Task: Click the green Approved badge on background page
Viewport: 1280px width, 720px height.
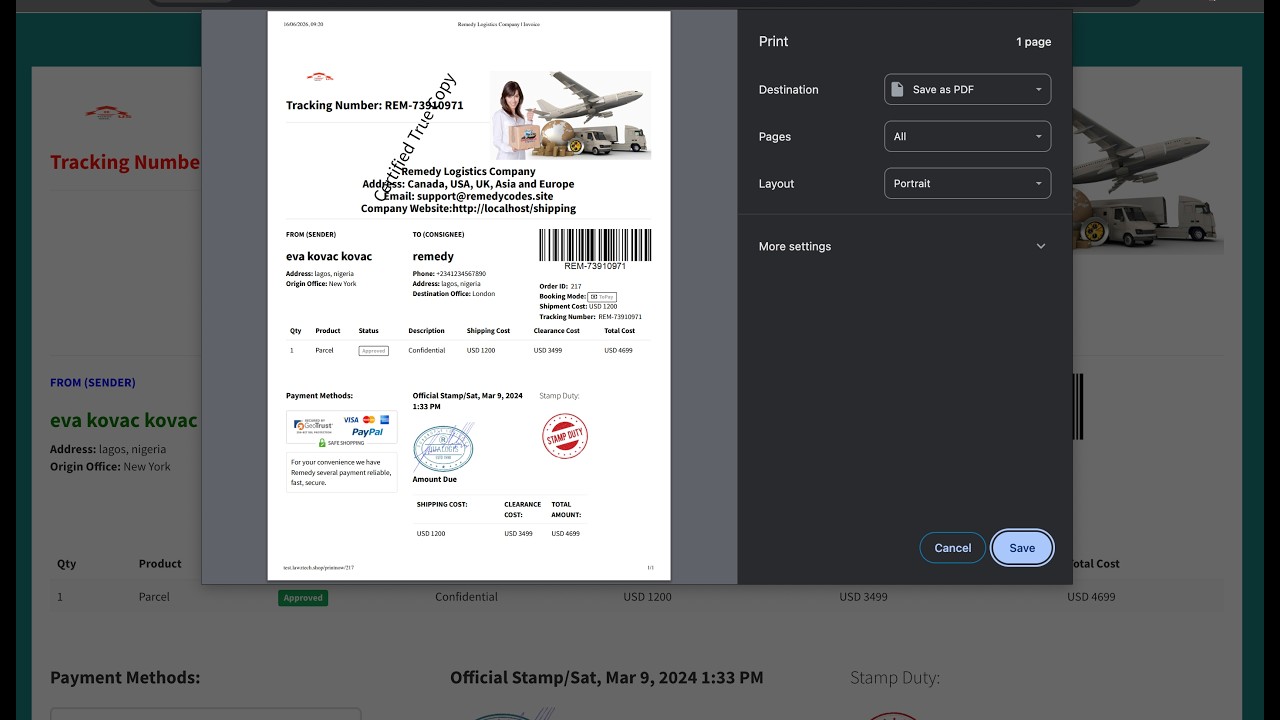Action: pyautogui.click(x=303, y=597)
